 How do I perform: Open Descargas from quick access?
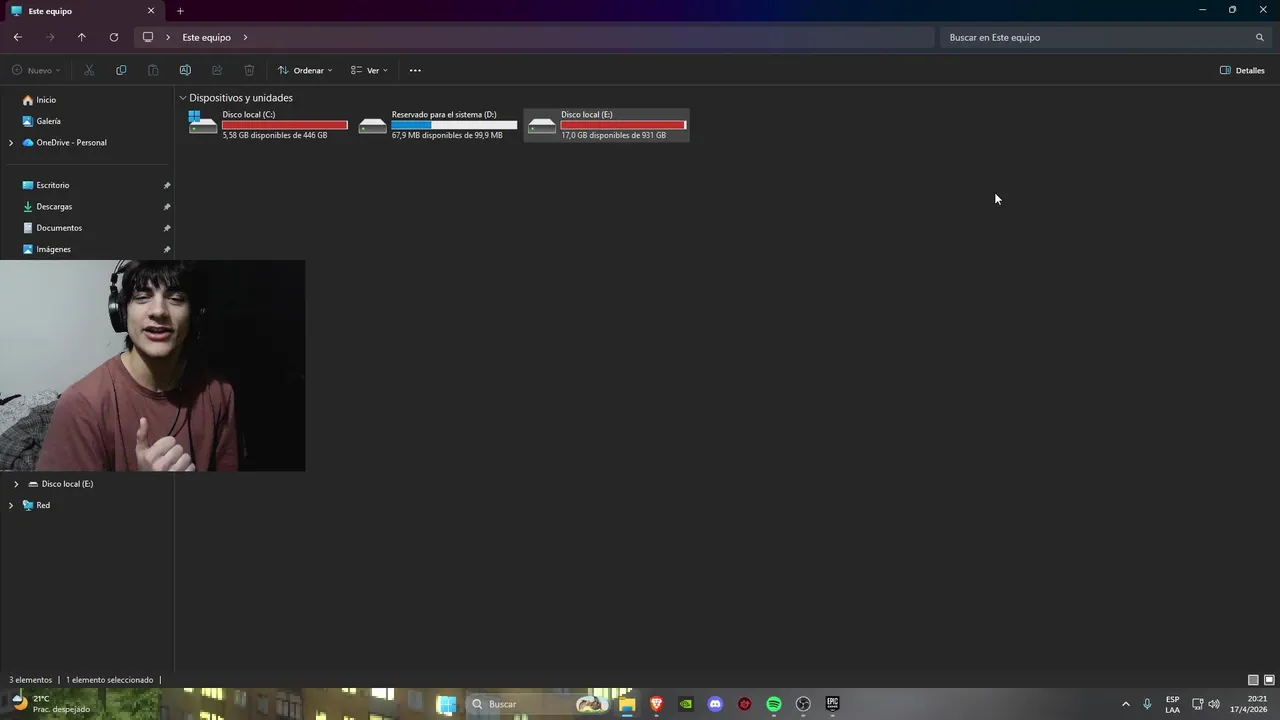pyautogui.click(x=54, y=207)
